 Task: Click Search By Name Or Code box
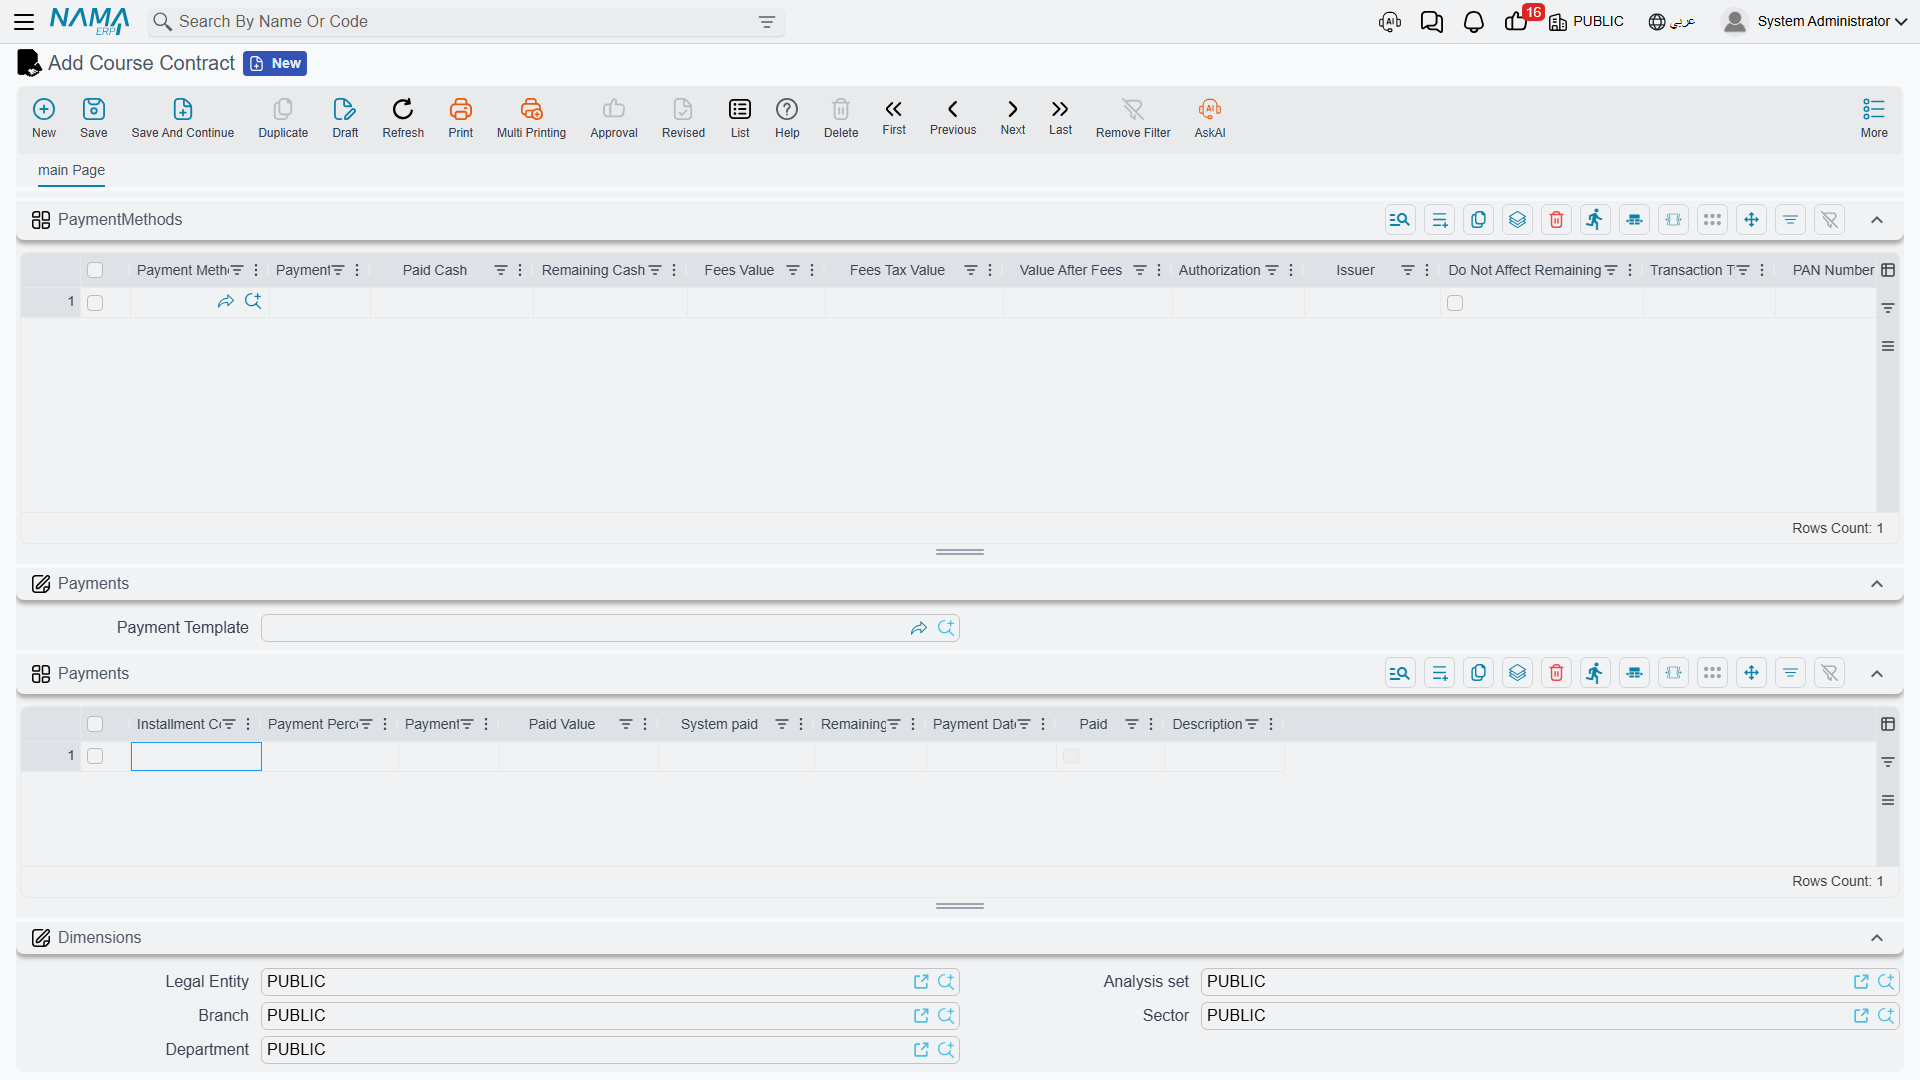coord(465,22)
